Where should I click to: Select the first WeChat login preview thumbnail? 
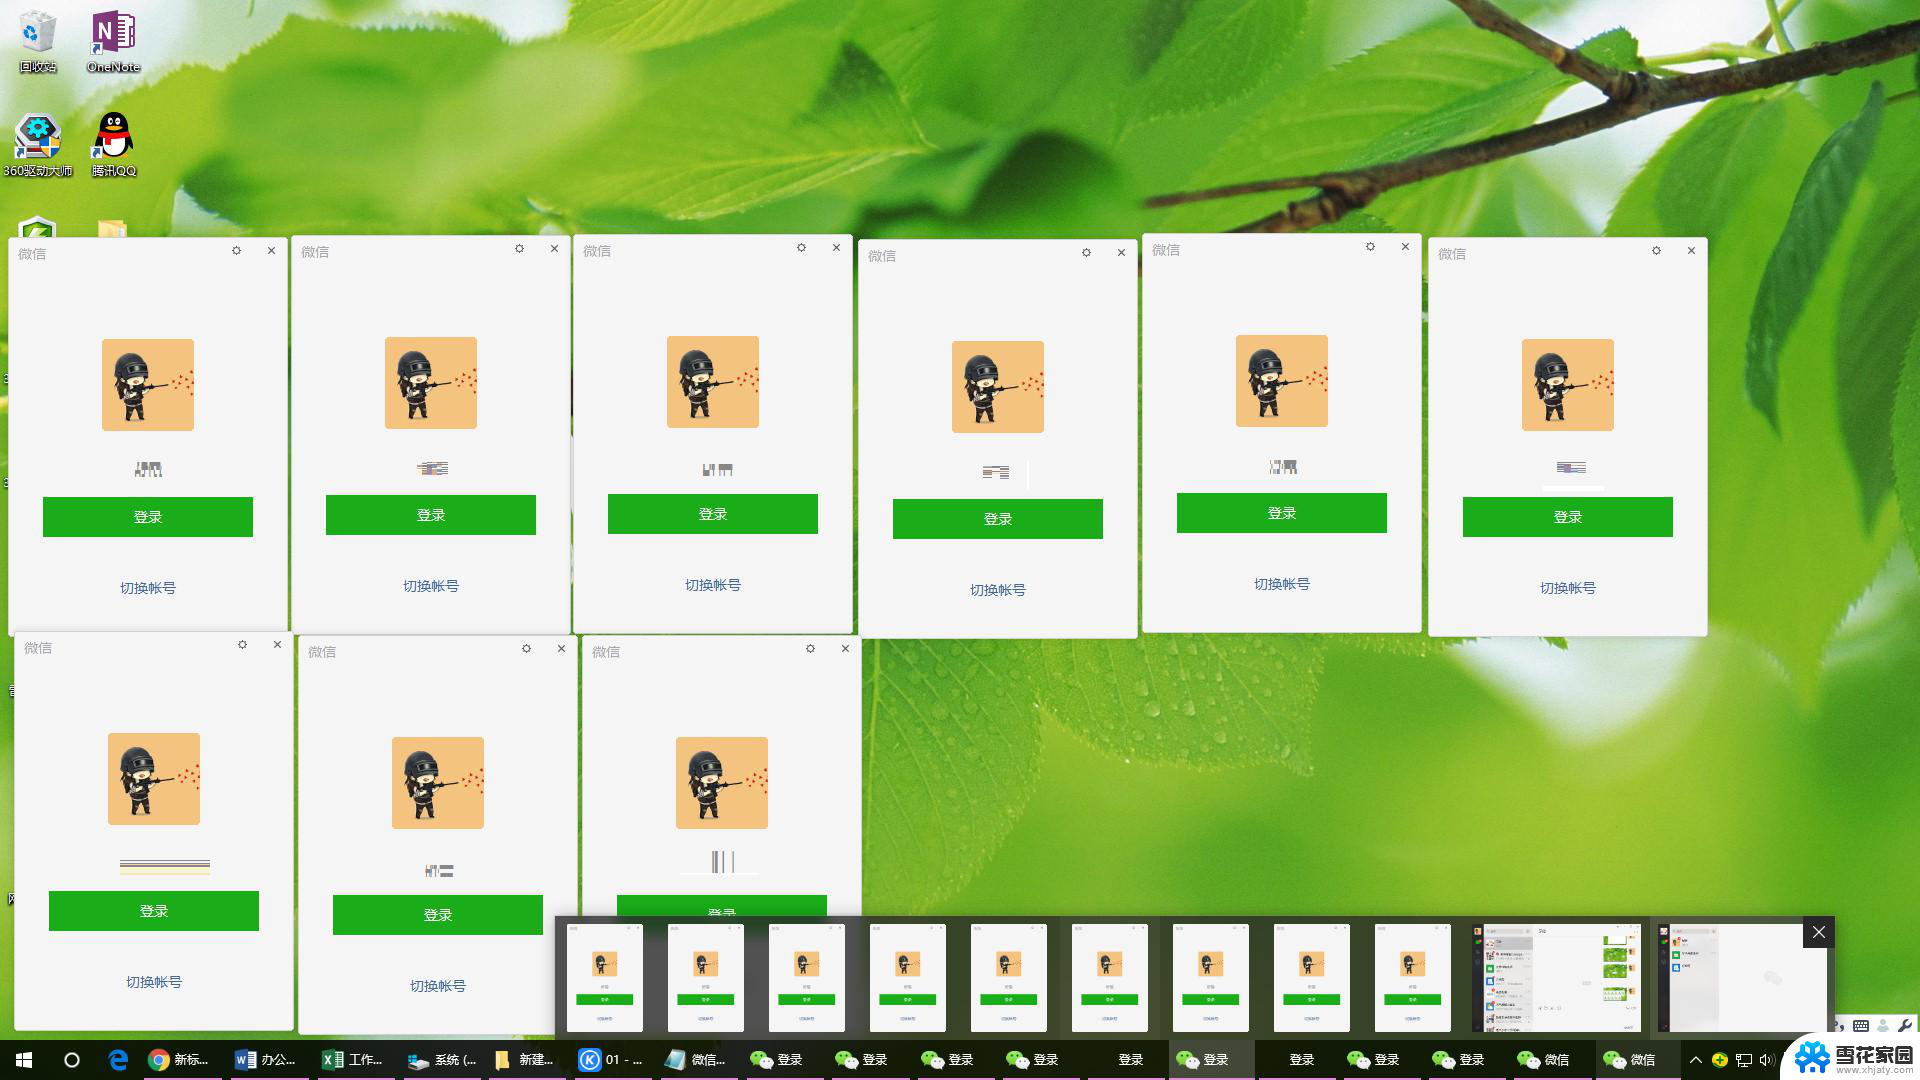click(x=605, y=977)
